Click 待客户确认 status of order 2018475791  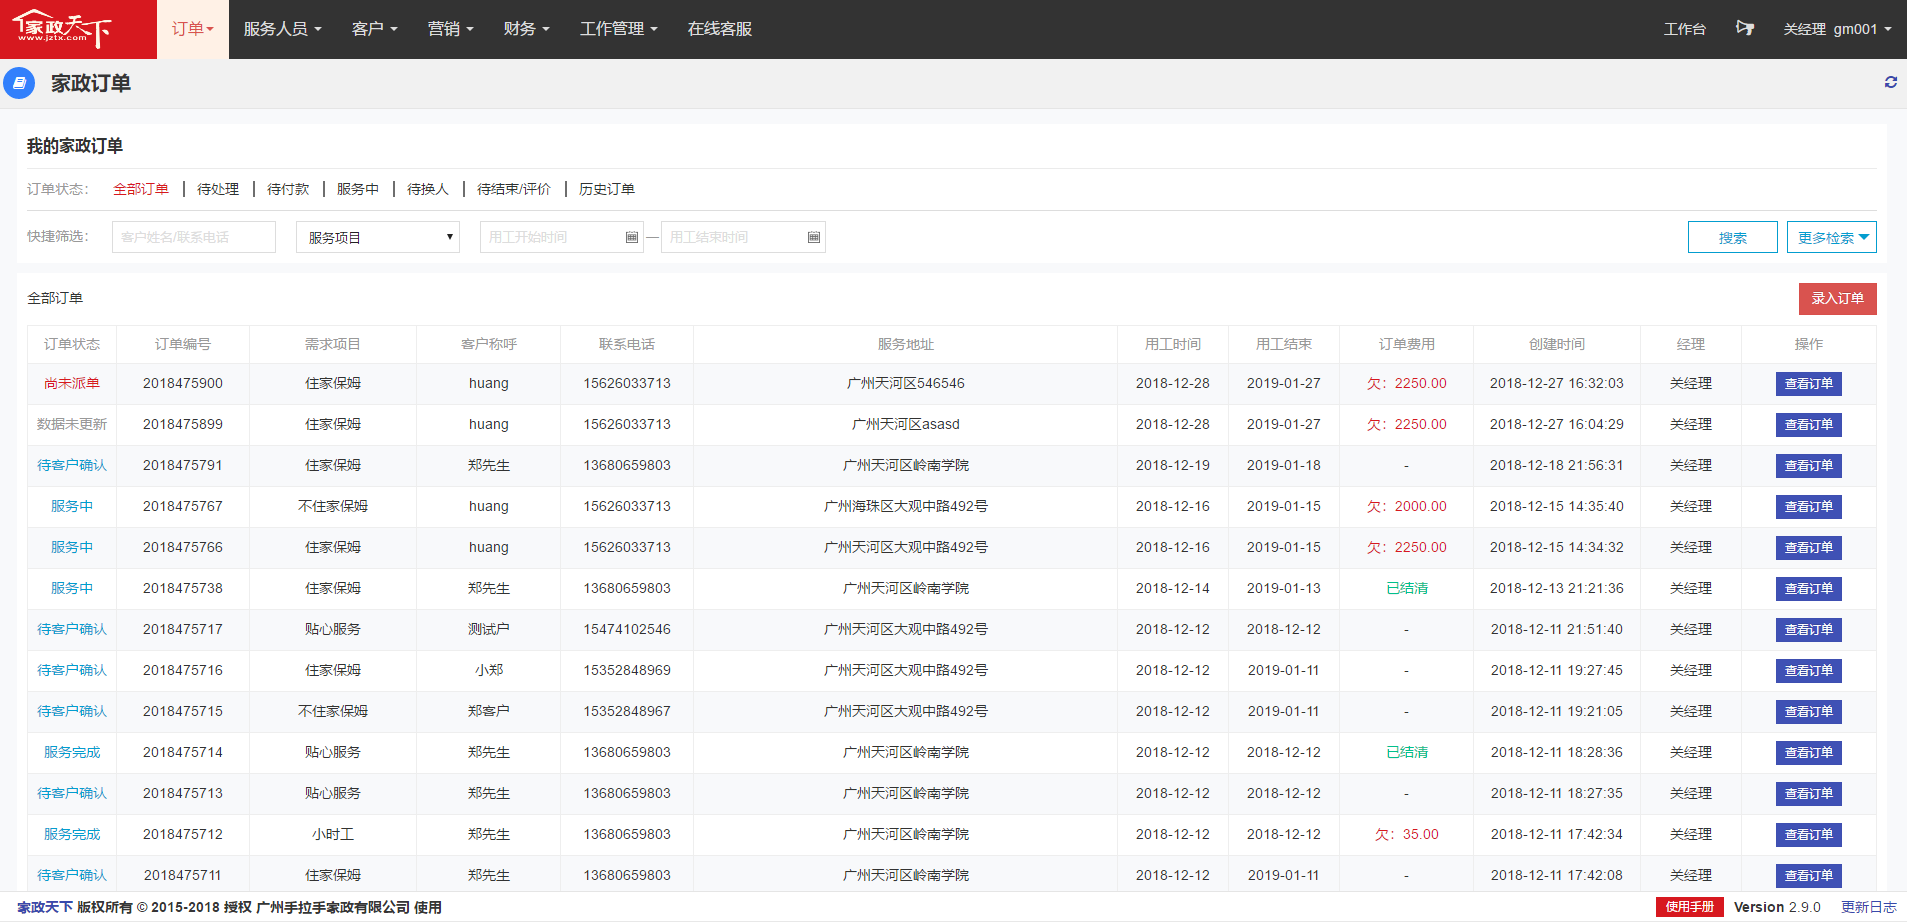click(72, 465)
